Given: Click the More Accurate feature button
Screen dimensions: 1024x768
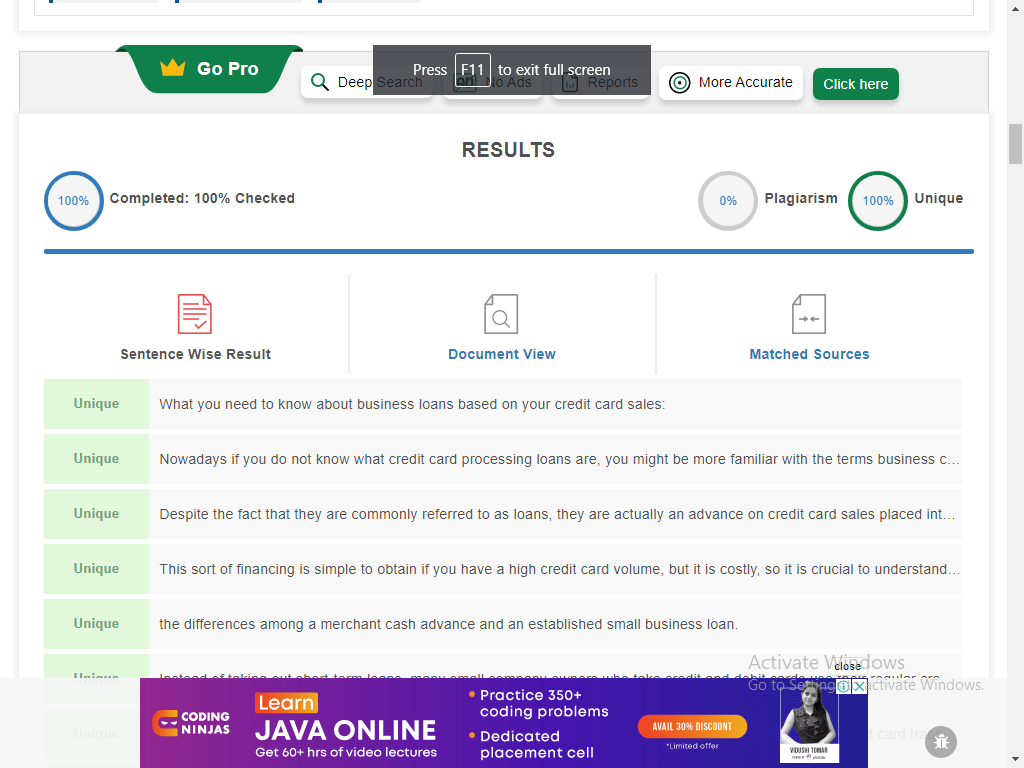Looking at the screenshot, I should pyautogui.click(x=731, y=83).
